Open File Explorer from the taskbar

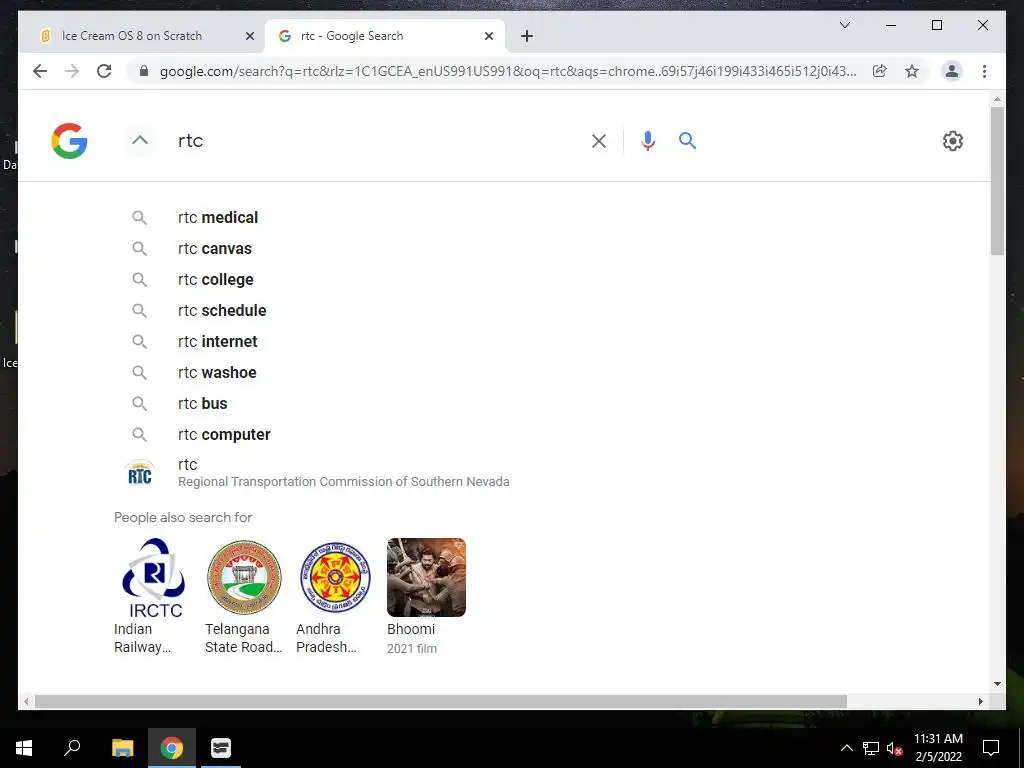tap(123, 748)
